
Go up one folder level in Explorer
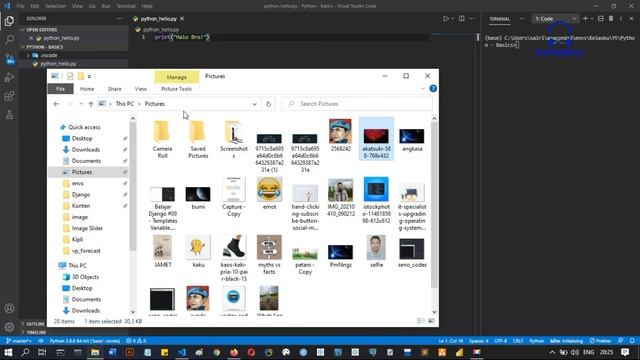tap(91, 104)
